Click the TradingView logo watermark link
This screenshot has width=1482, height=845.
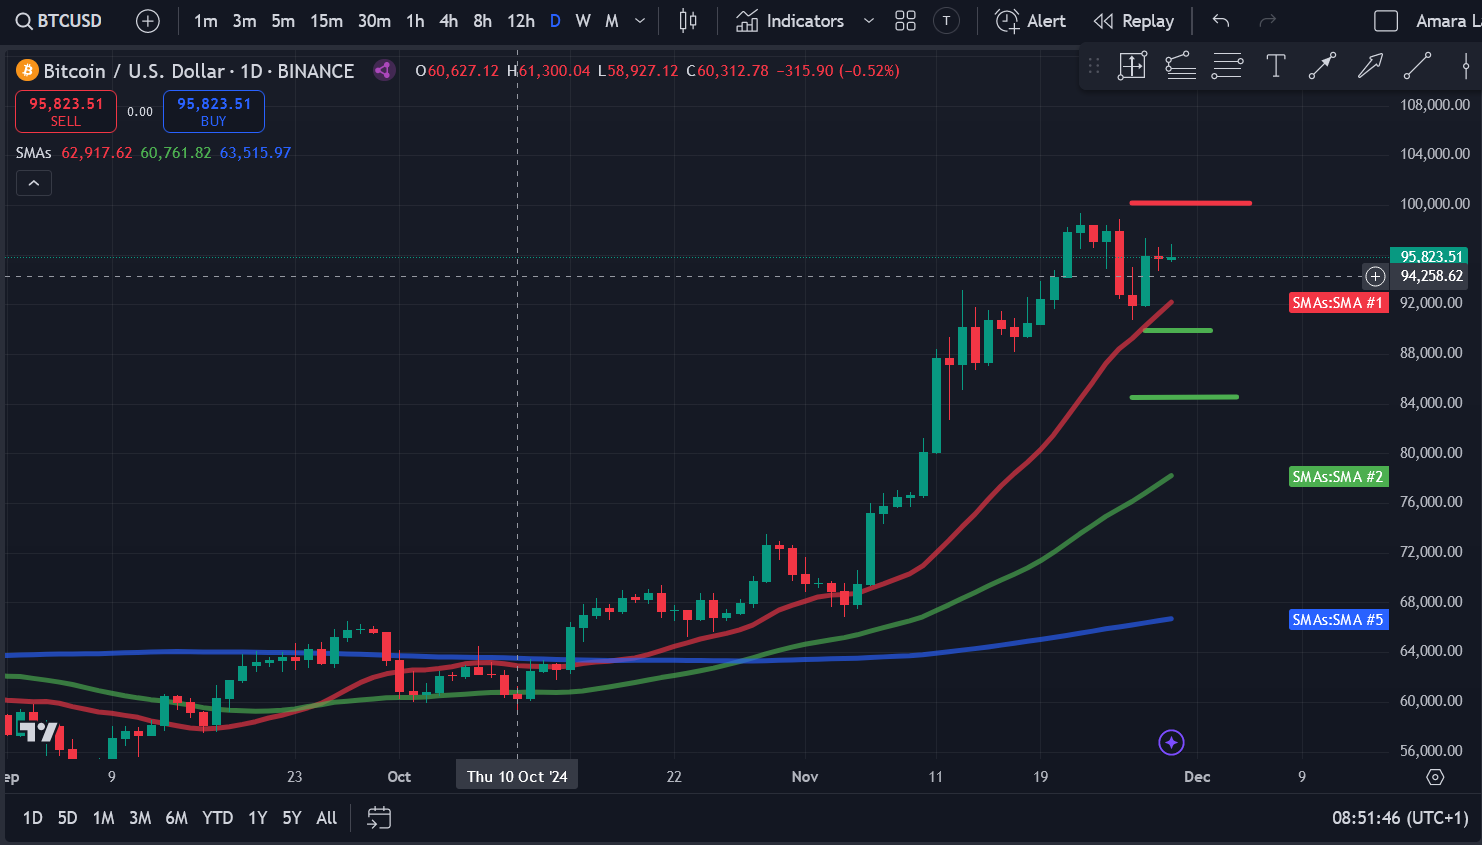40,731
